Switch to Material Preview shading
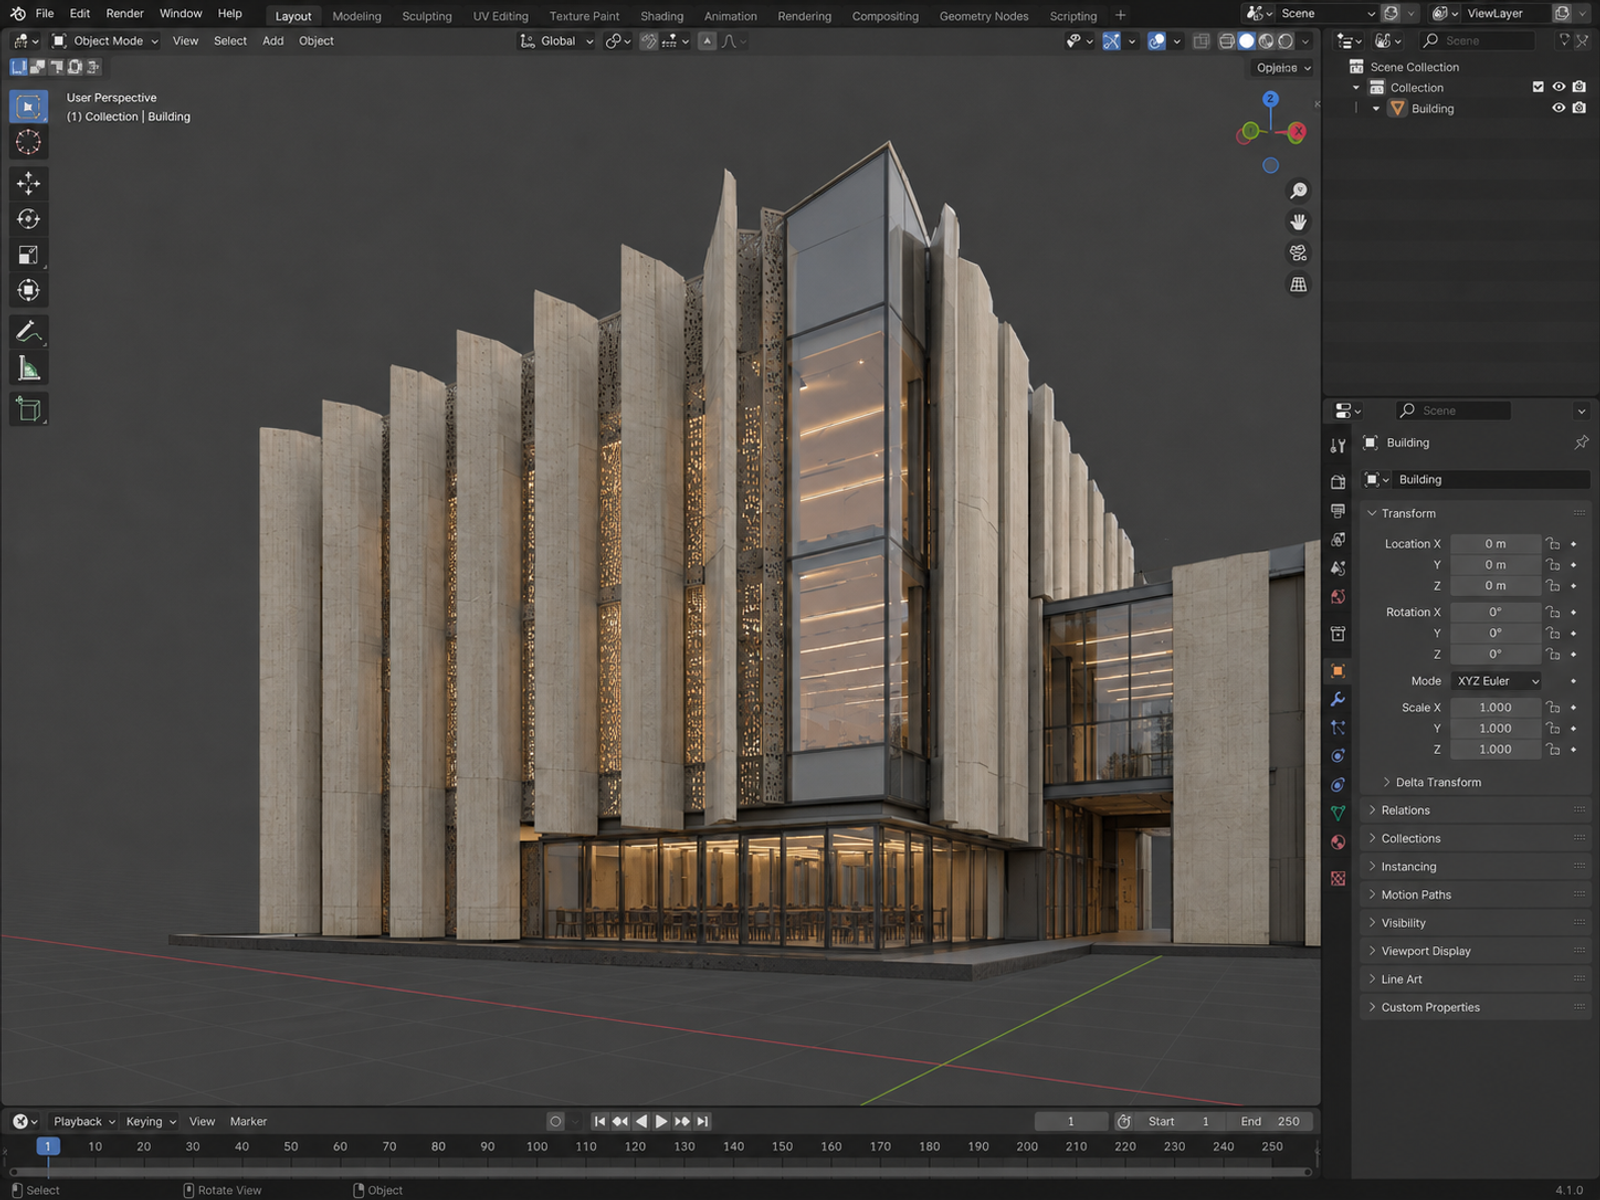The height and width of the screenshot is (1200, 1600). [x=1266, y=41]
